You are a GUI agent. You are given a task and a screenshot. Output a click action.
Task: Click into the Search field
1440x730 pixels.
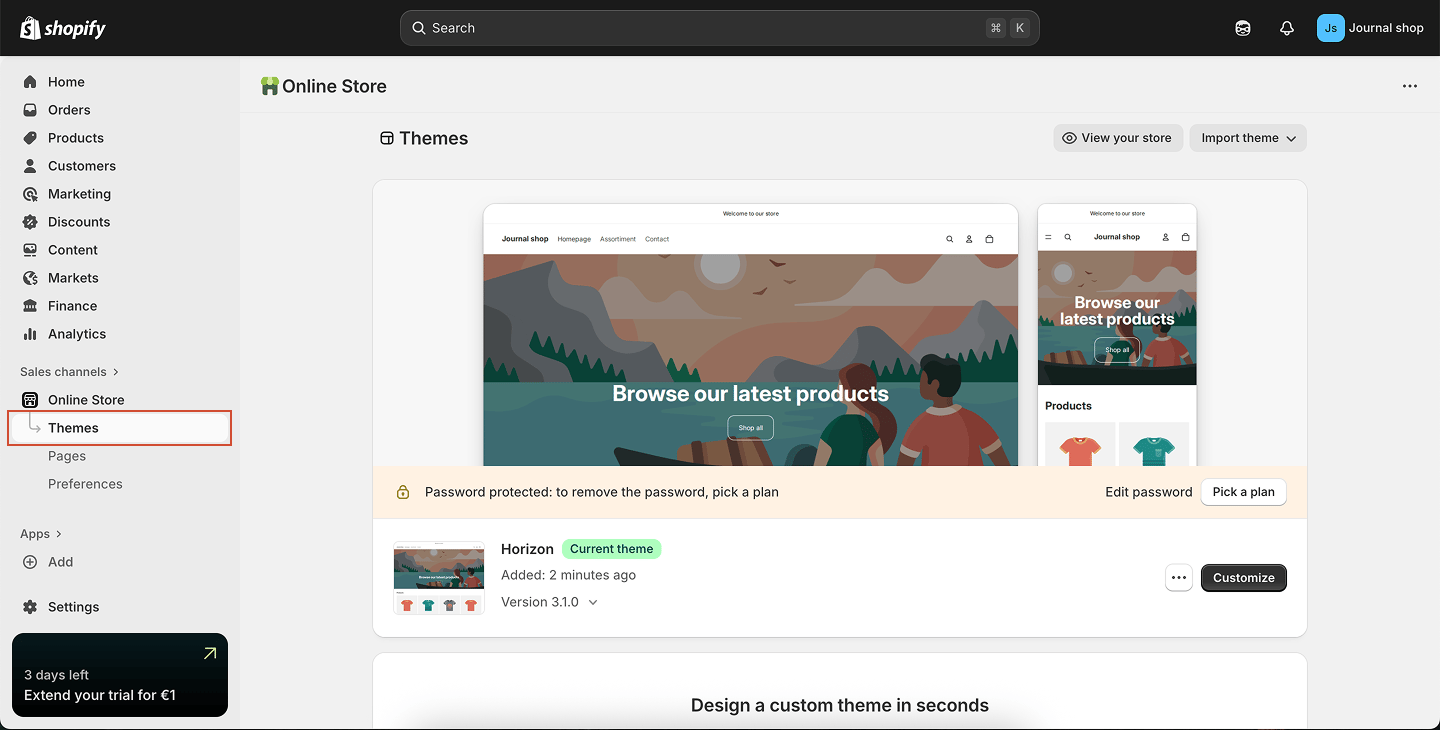tap(720, 28)
